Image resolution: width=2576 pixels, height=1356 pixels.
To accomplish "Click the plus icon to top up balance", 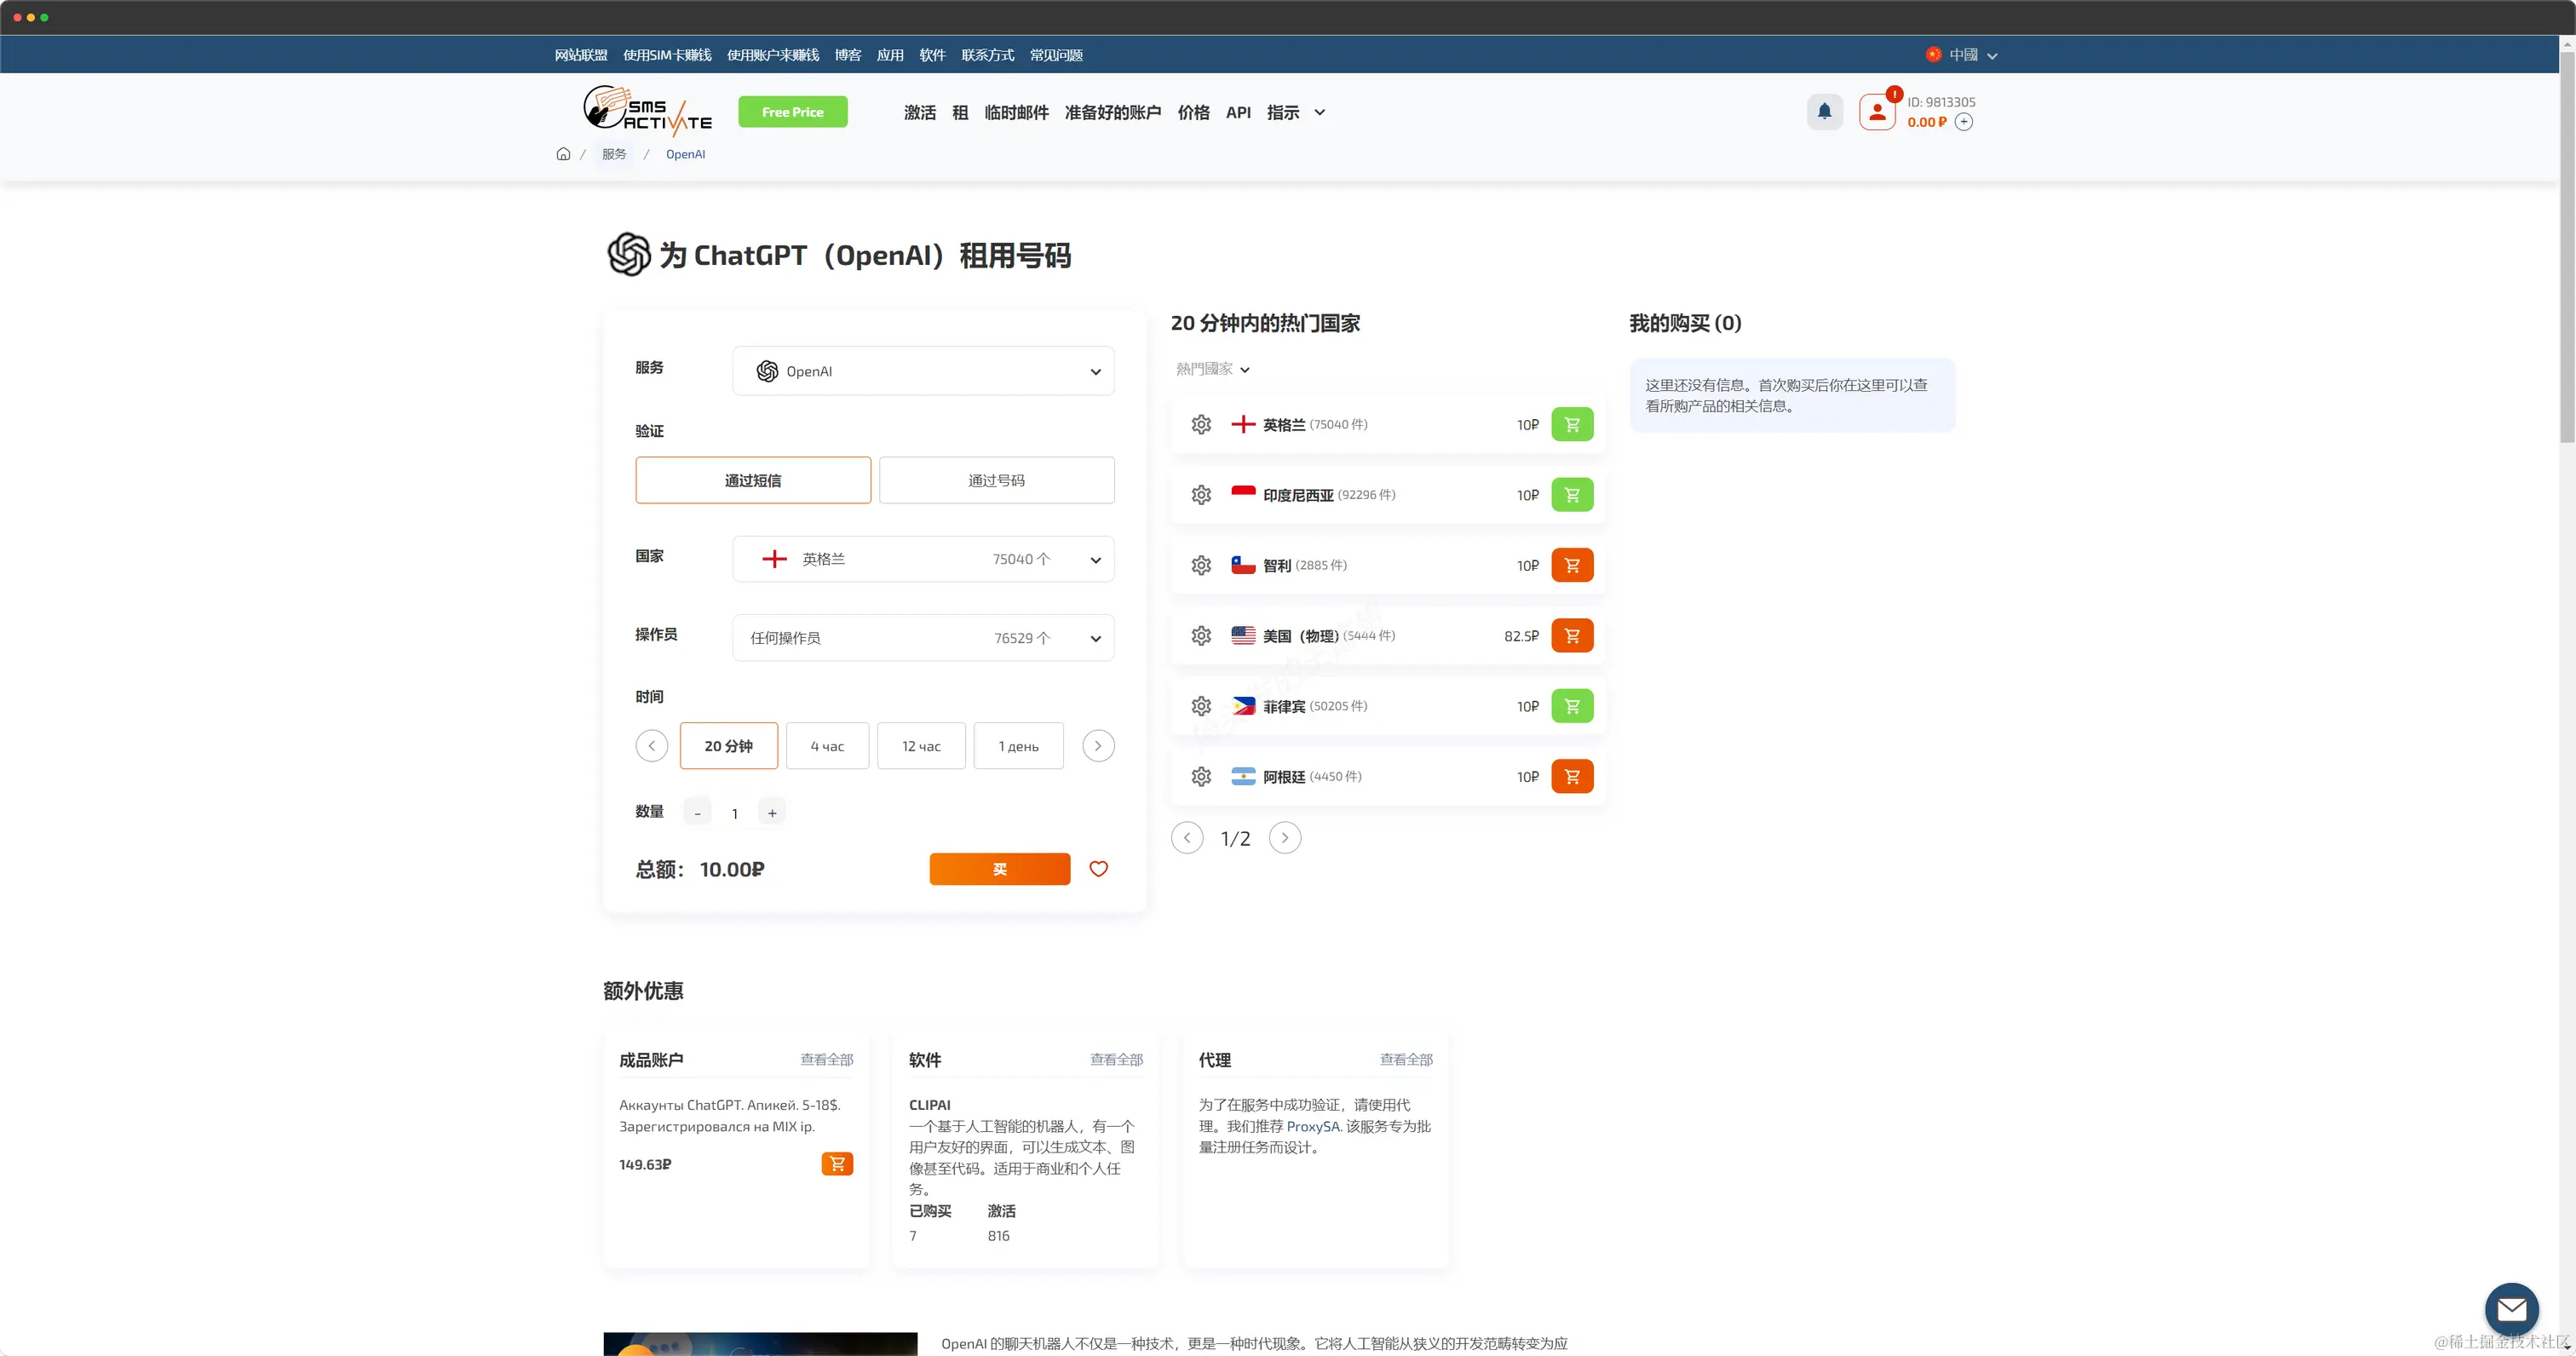I will (x=1964, y=122).
